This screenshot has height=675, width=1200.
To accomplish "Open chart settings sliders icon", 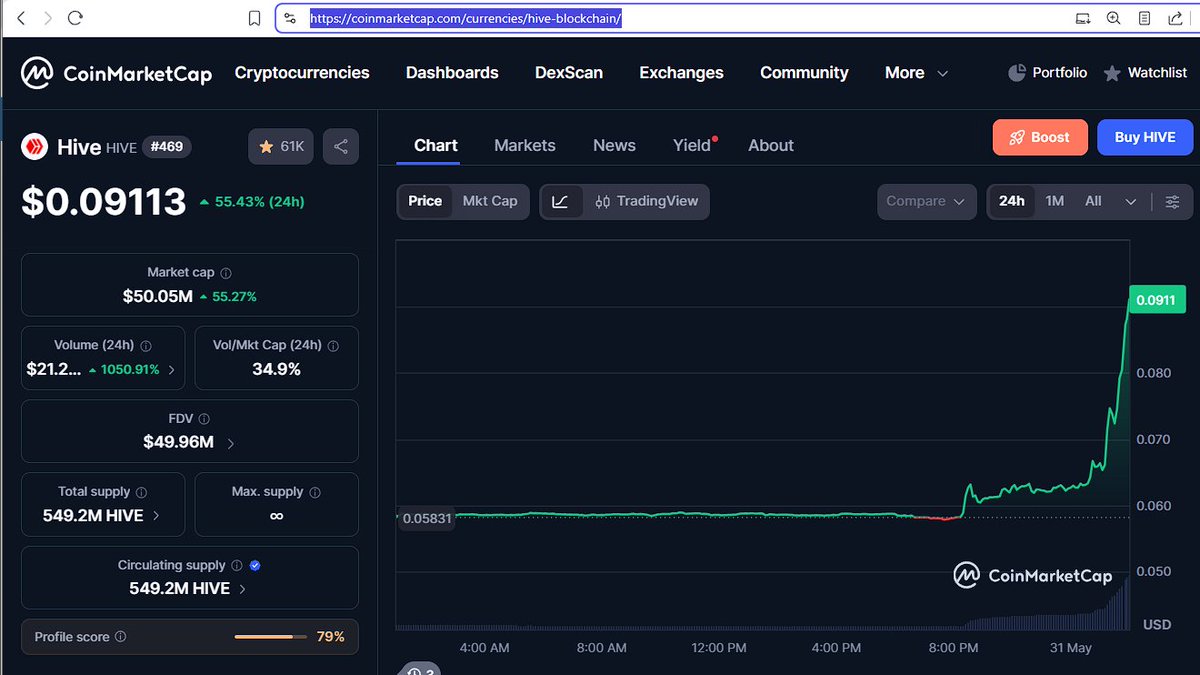I will pyautogui.click(x=1173, y=201).
